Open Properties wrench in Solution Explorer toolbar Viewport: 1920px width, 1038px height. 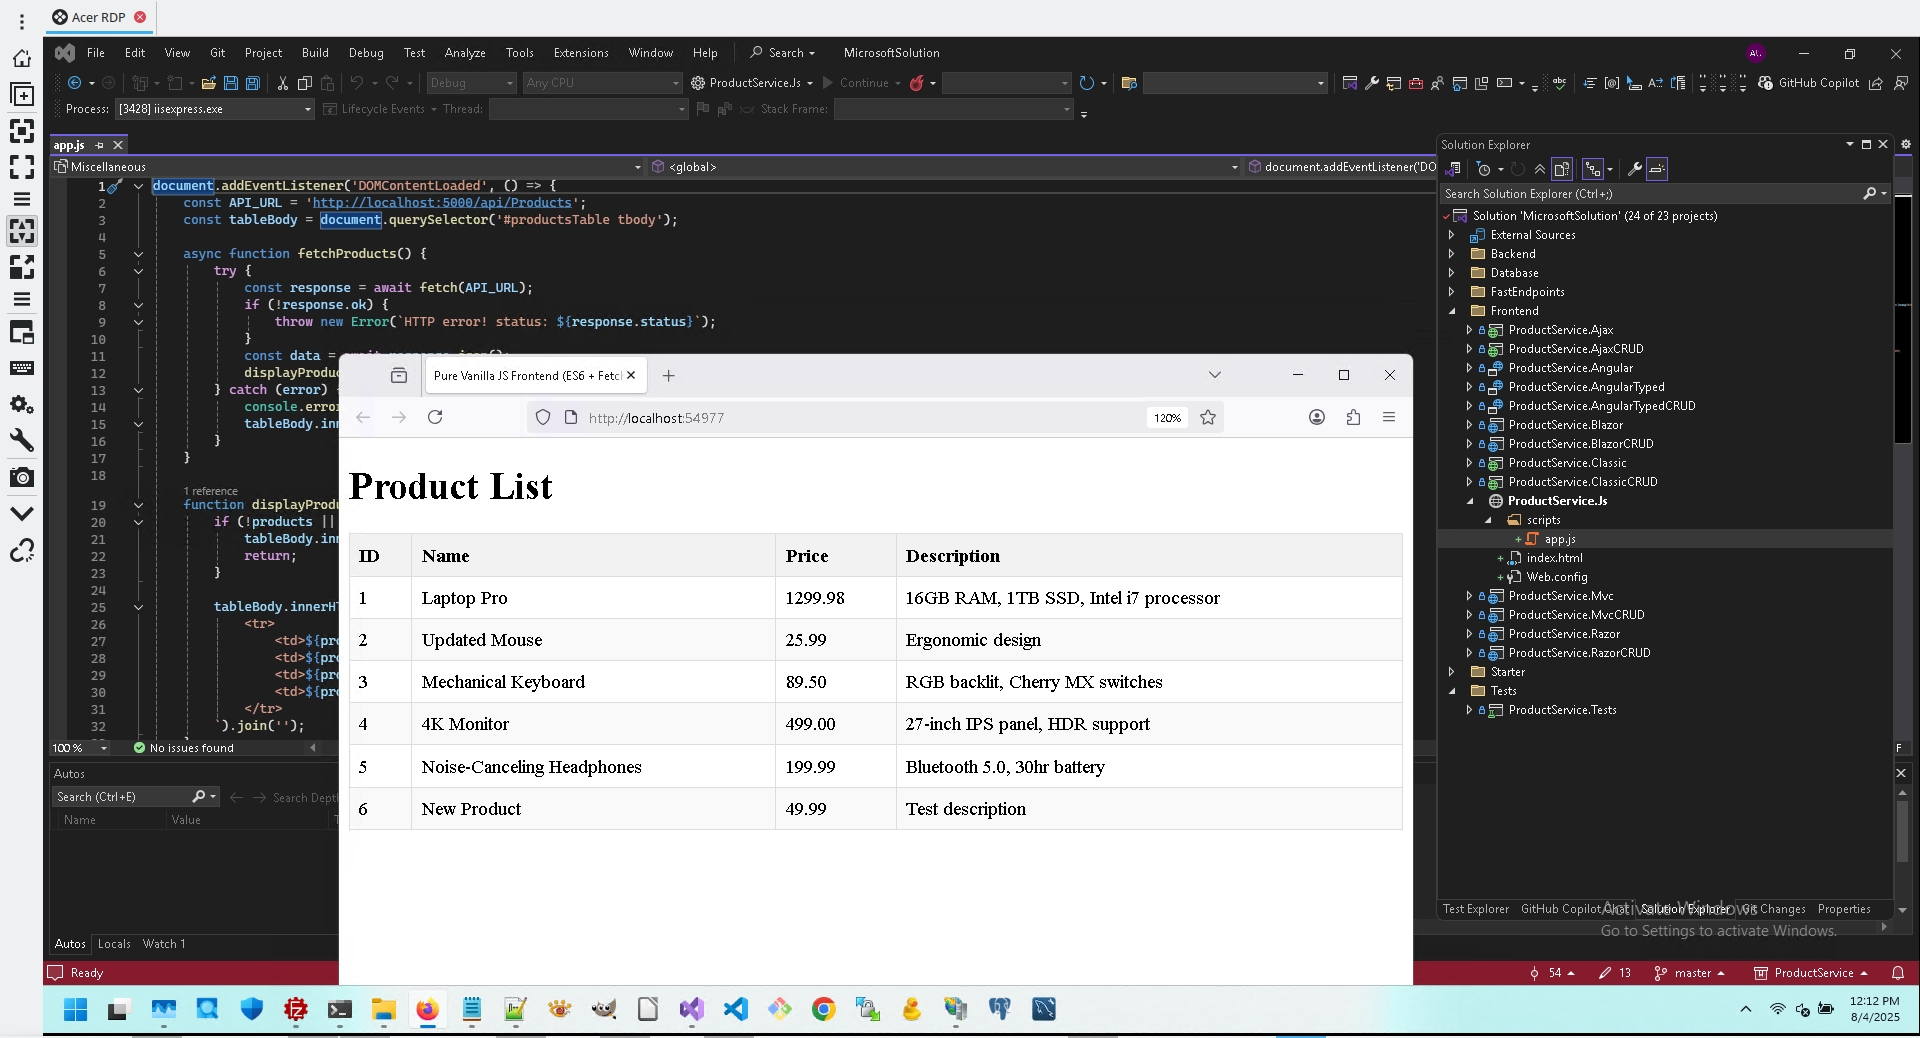point(1634,169)
